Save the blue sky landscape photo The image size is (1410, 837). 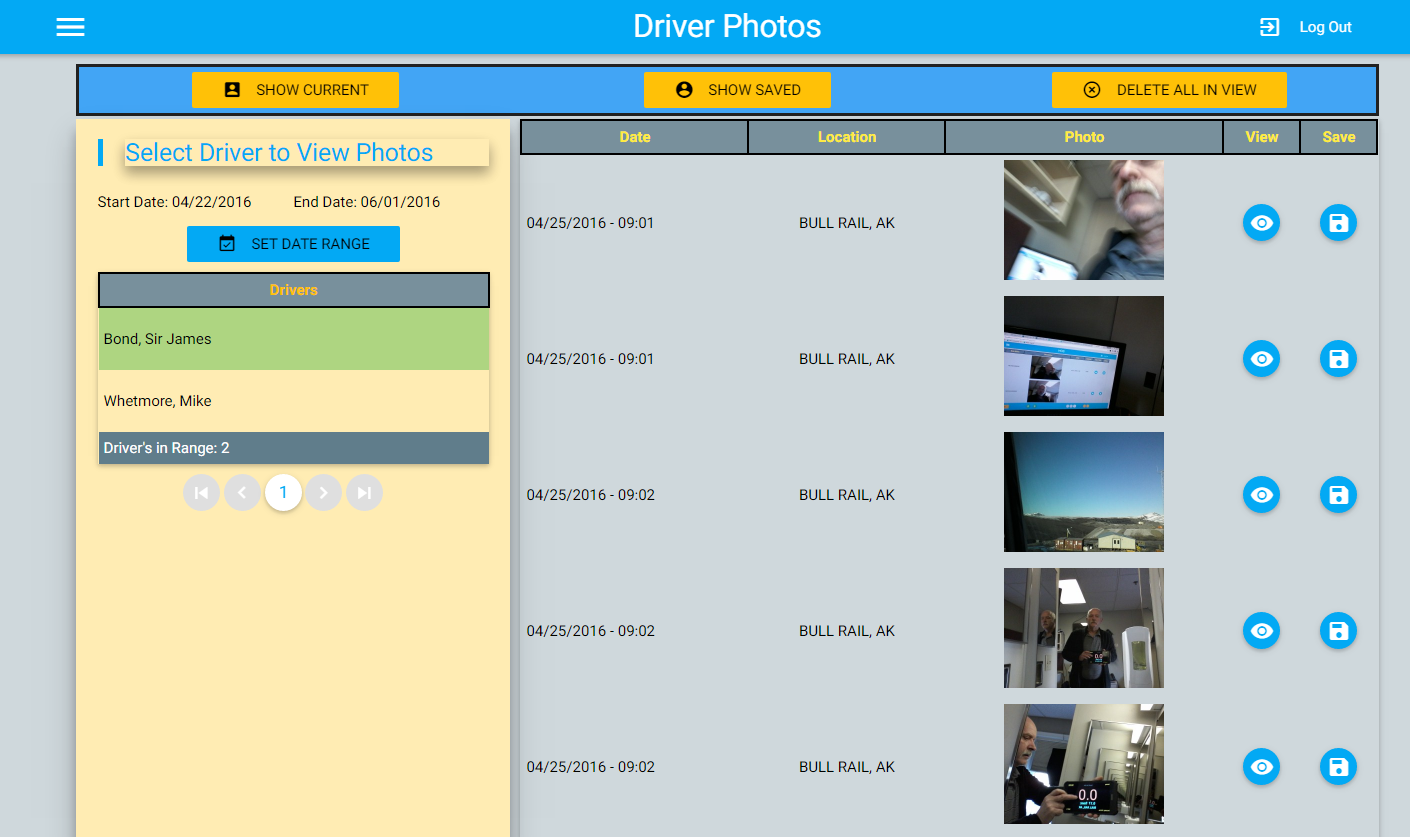click(1338, 495)
